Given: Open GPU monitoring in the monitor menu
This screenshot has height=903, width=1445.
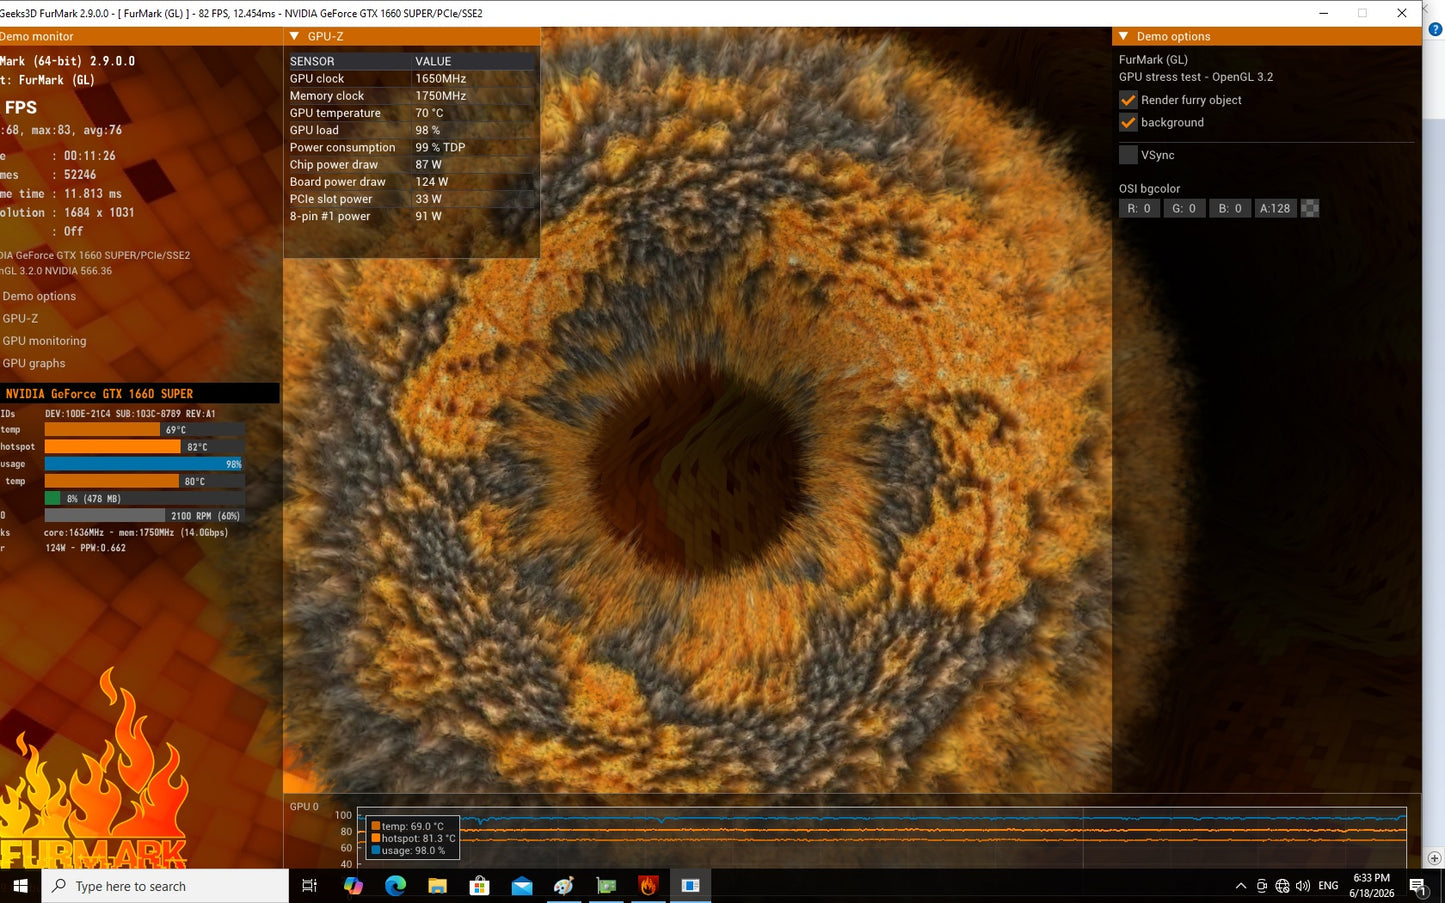Looking at the screenshot, I should point(44,341).
